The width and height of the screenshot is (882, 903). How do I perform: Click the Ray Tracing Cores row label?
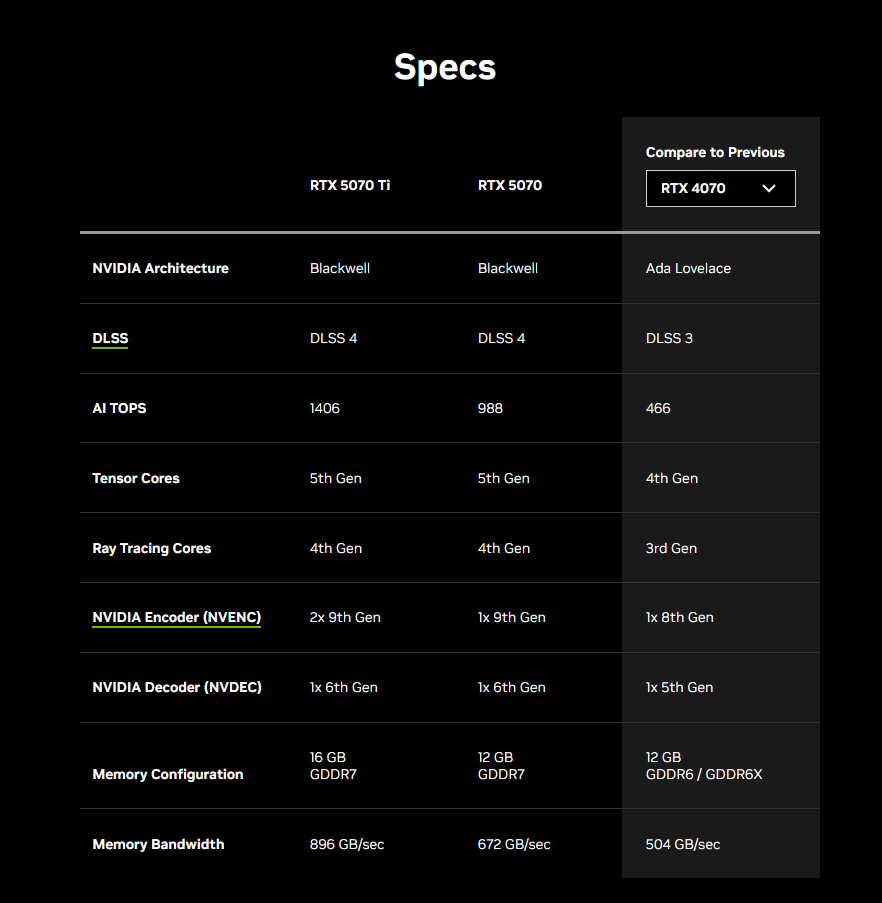pyautogui.click(x=152, y=548)
